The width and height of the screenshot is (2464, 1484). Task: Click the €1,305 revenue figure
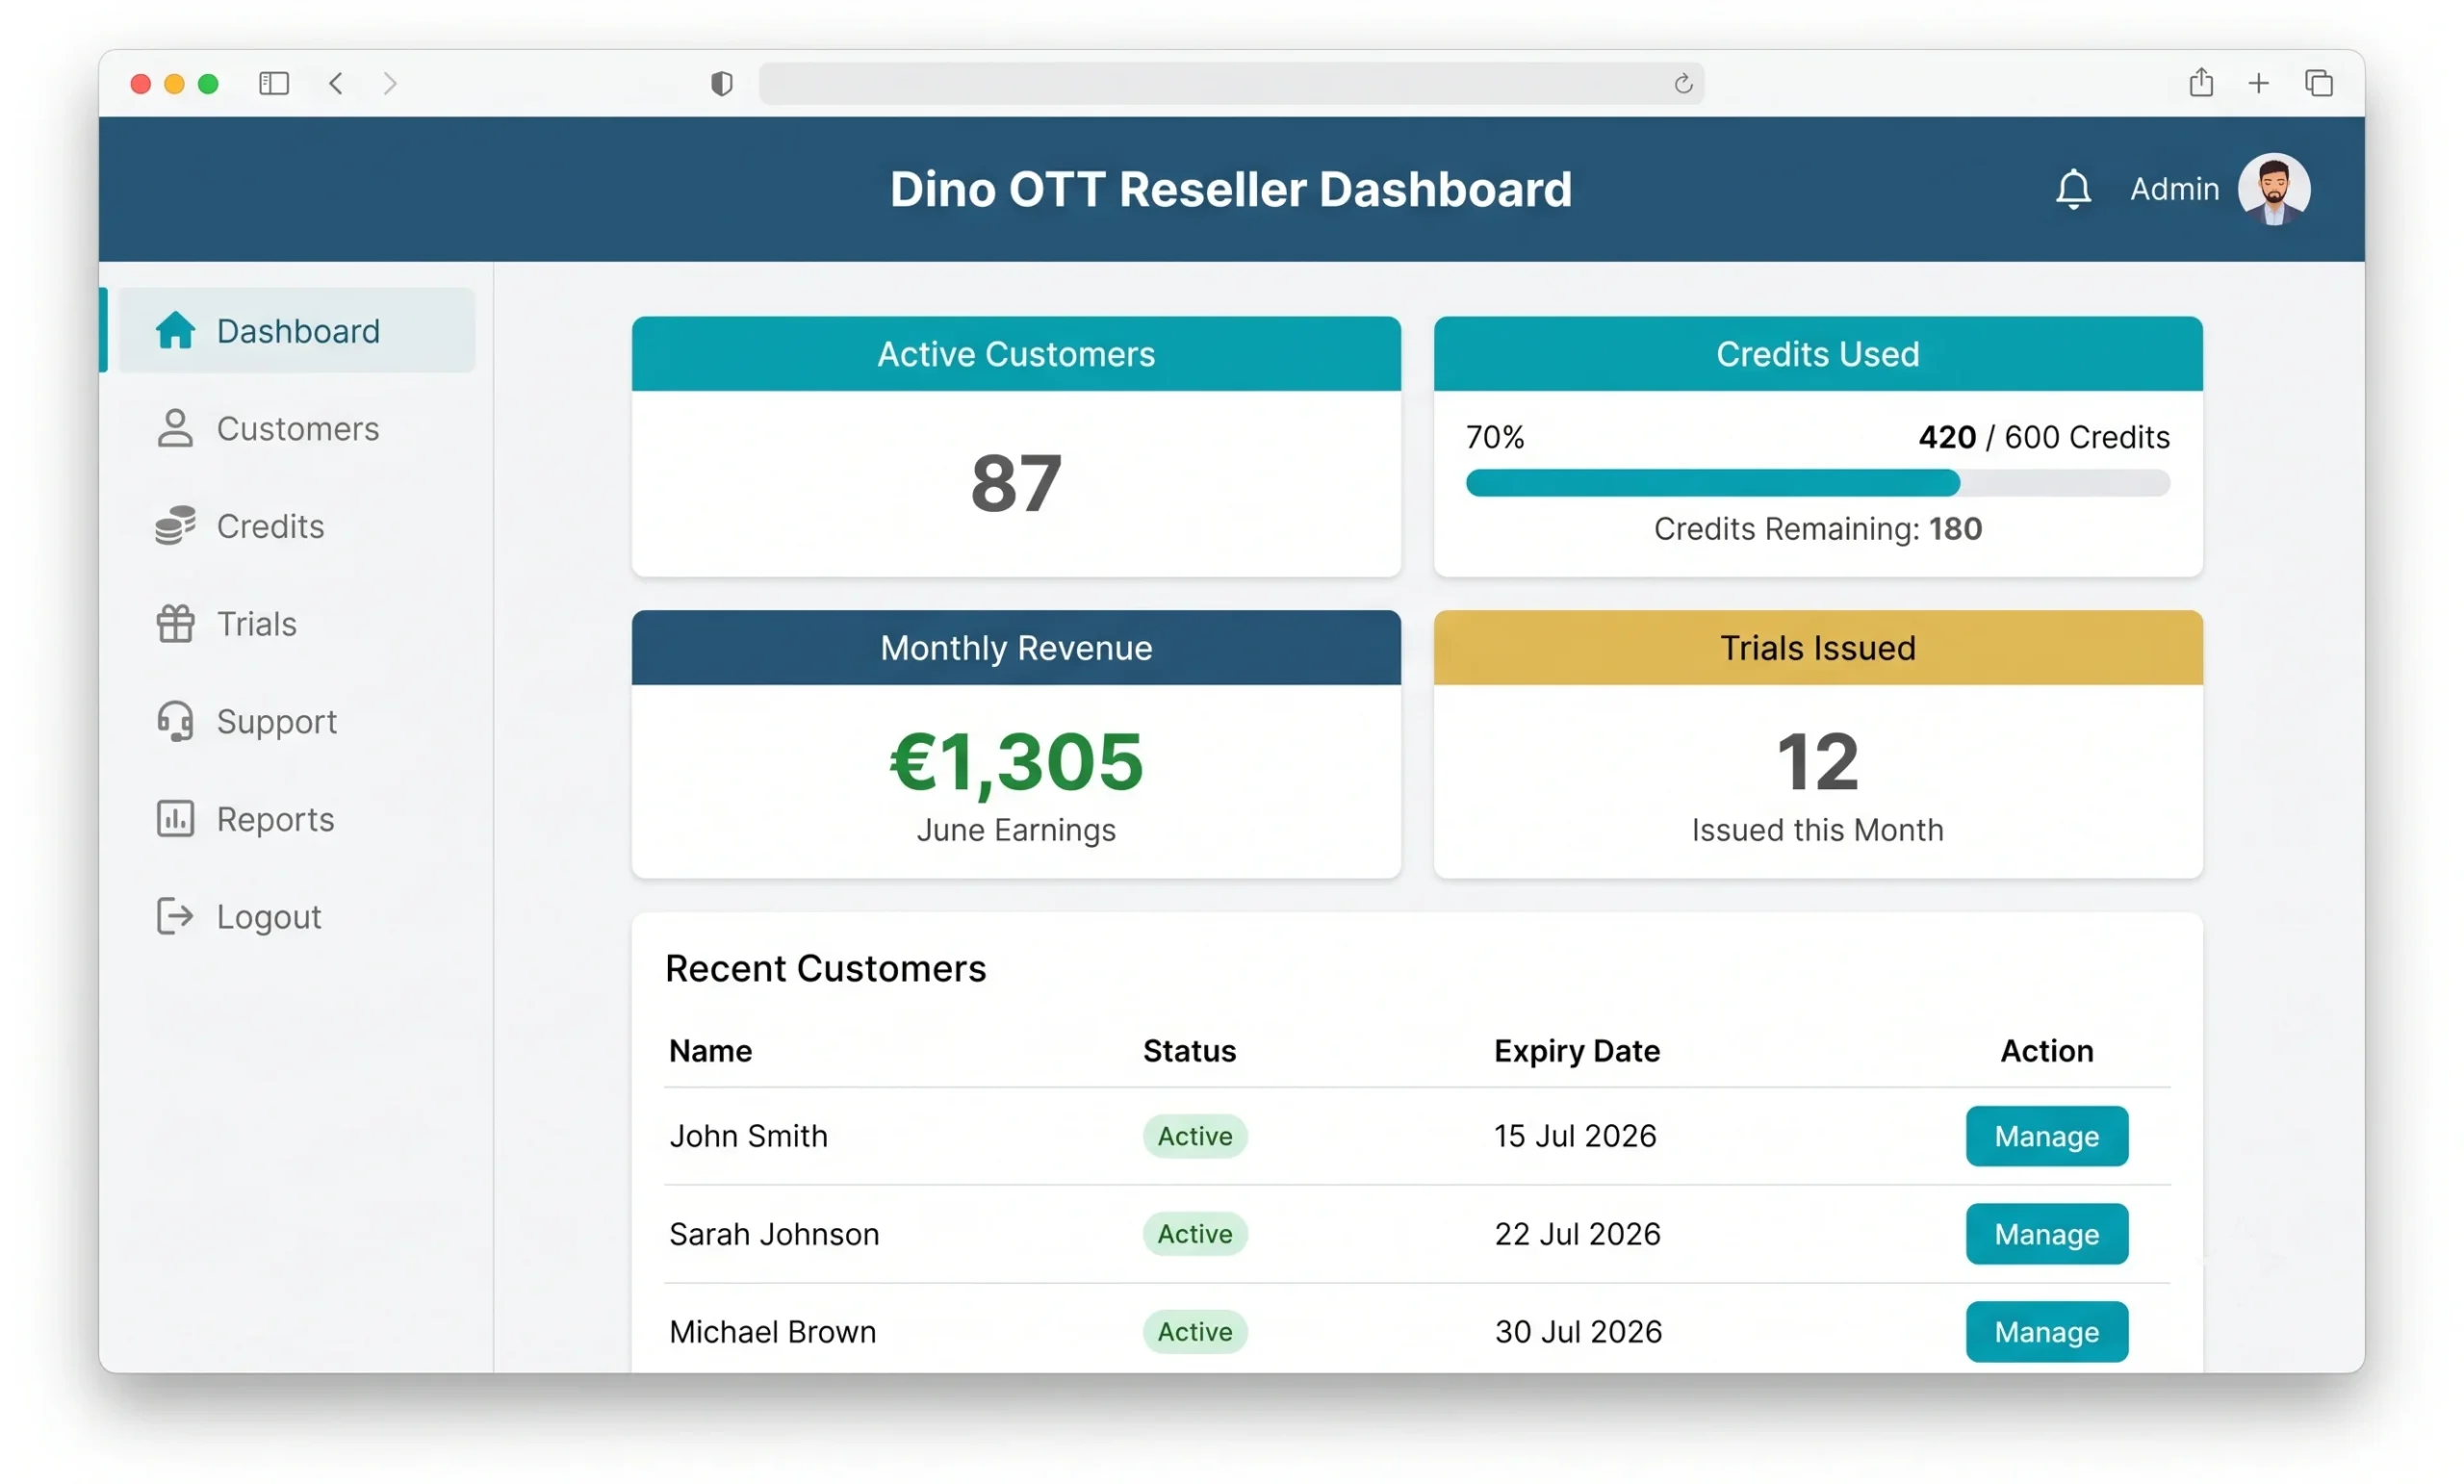1016,762
